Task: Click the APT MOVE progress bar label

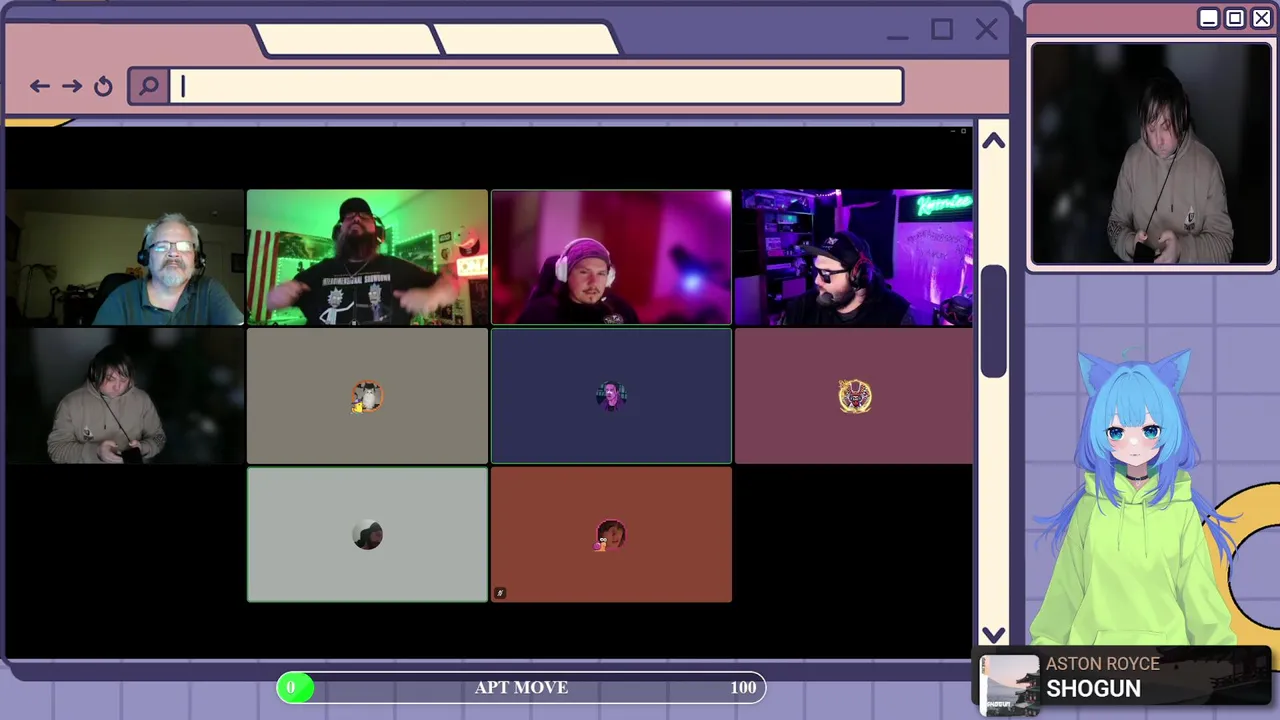Action: click(521, 687)
